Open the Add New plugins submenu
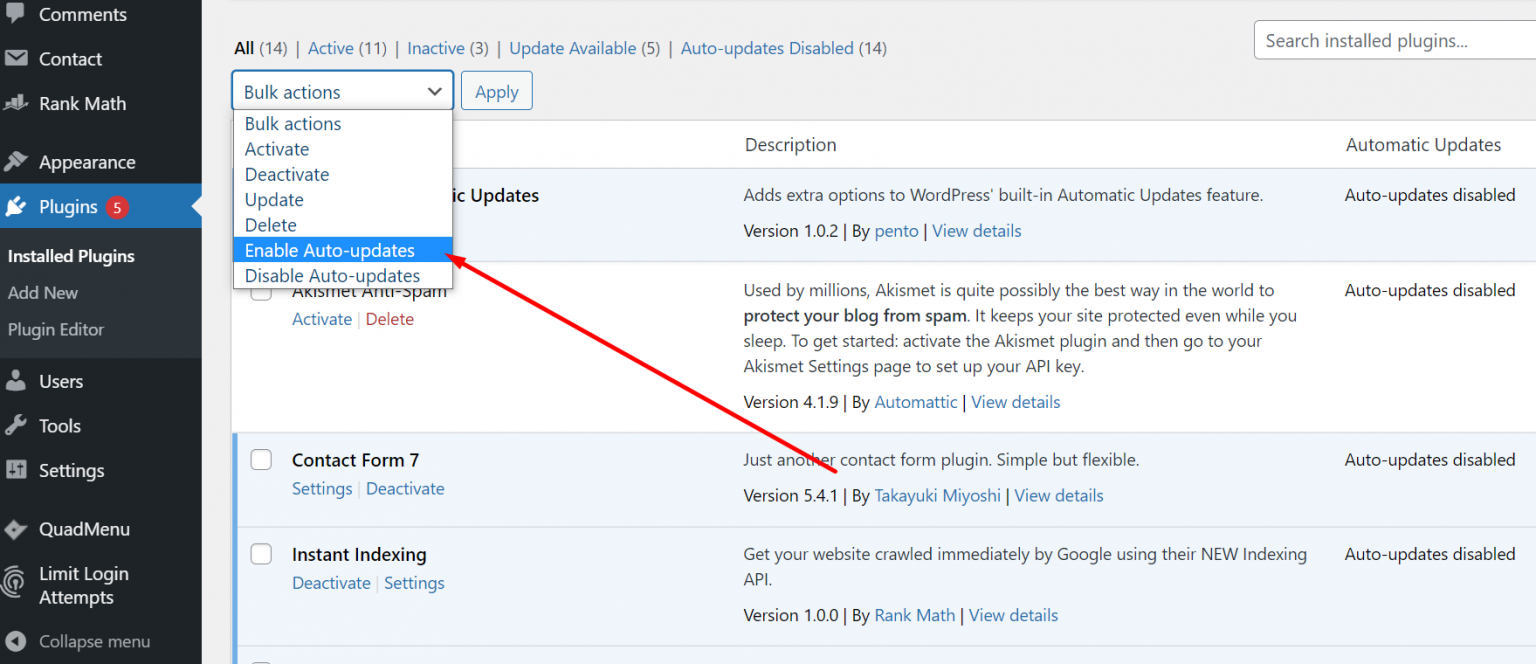Image resolution: width=1536 pixels, height=664 pixels. (42, 292)
